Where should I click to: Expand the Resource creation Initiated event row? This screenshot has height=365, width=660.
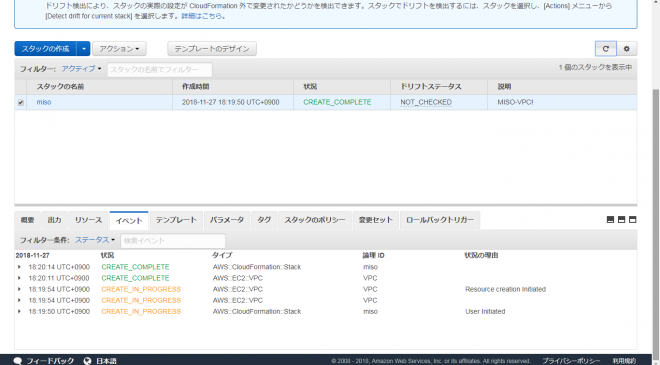[19, 289]
